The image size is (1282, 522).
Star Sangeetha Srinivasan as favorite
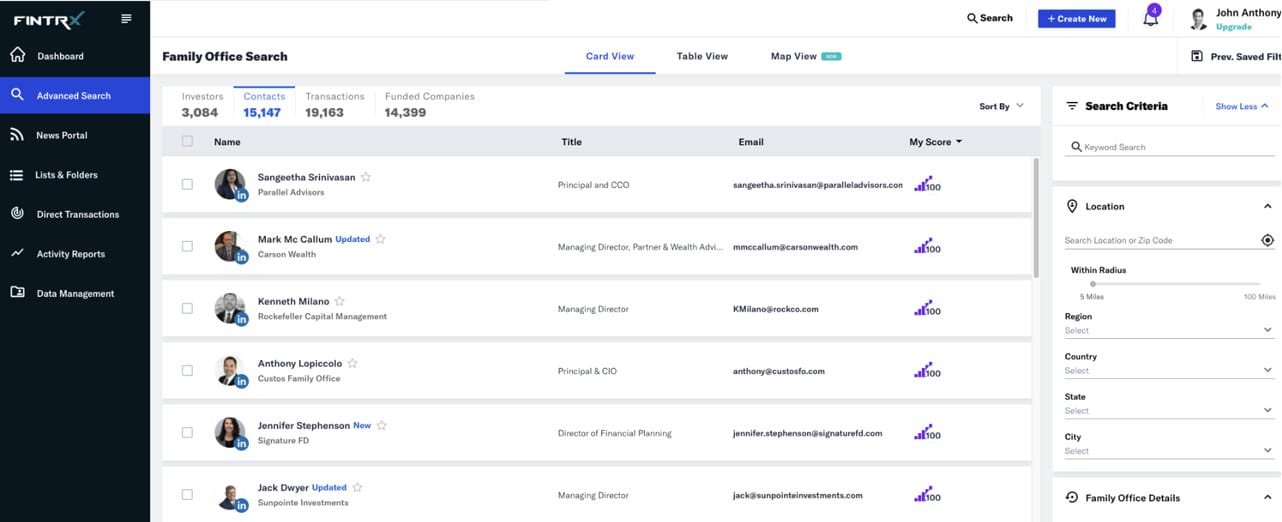coord(366,177)
